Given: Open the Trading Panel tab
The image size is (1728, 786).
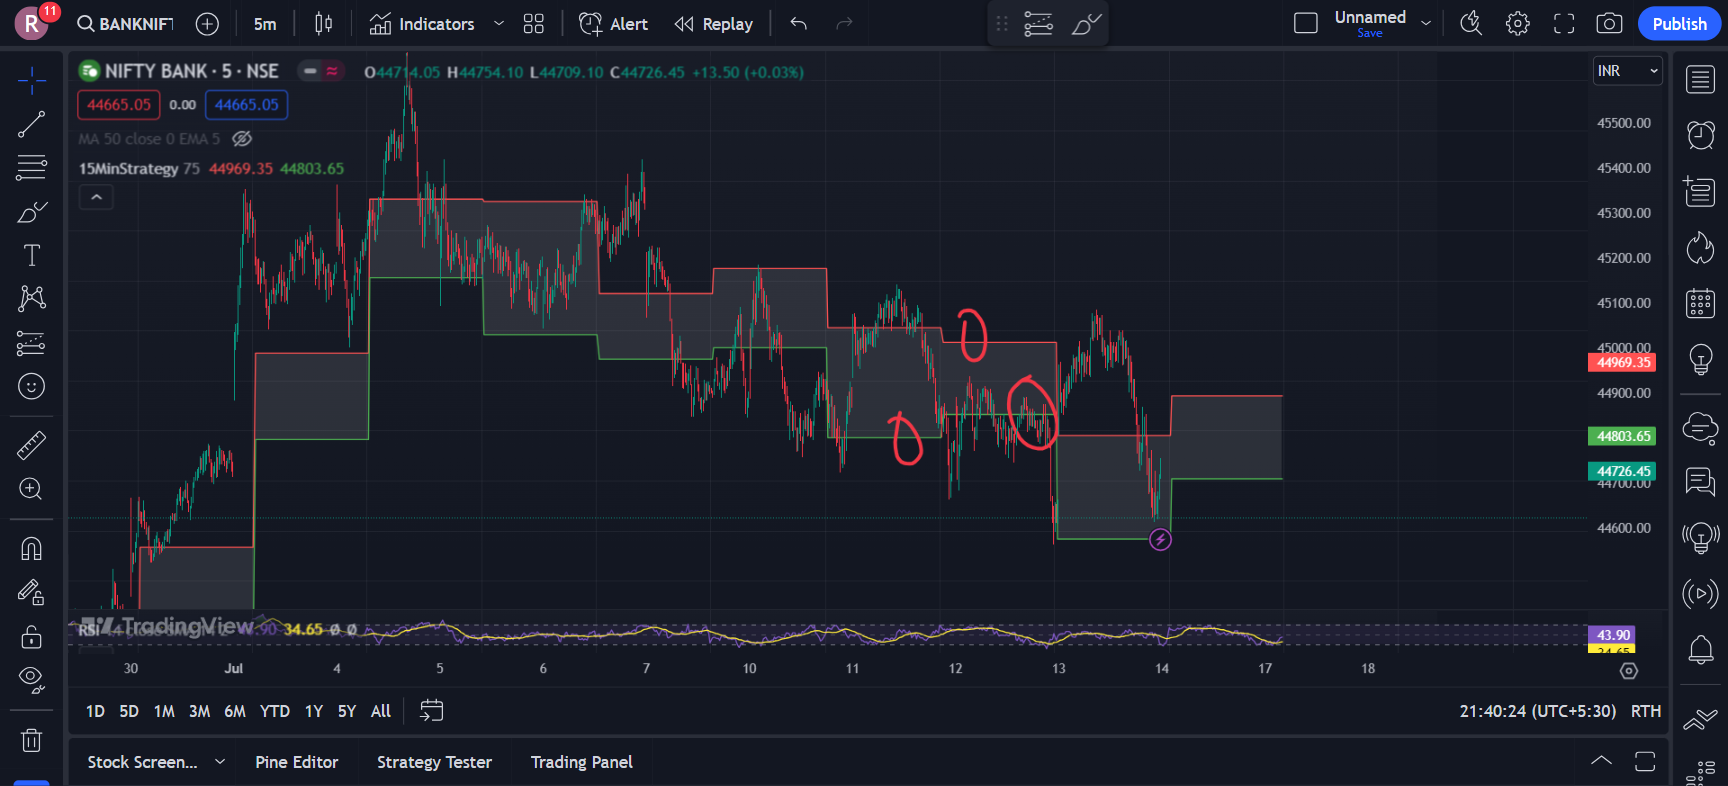Looking at the screenshot, I should tap(581, 762).
